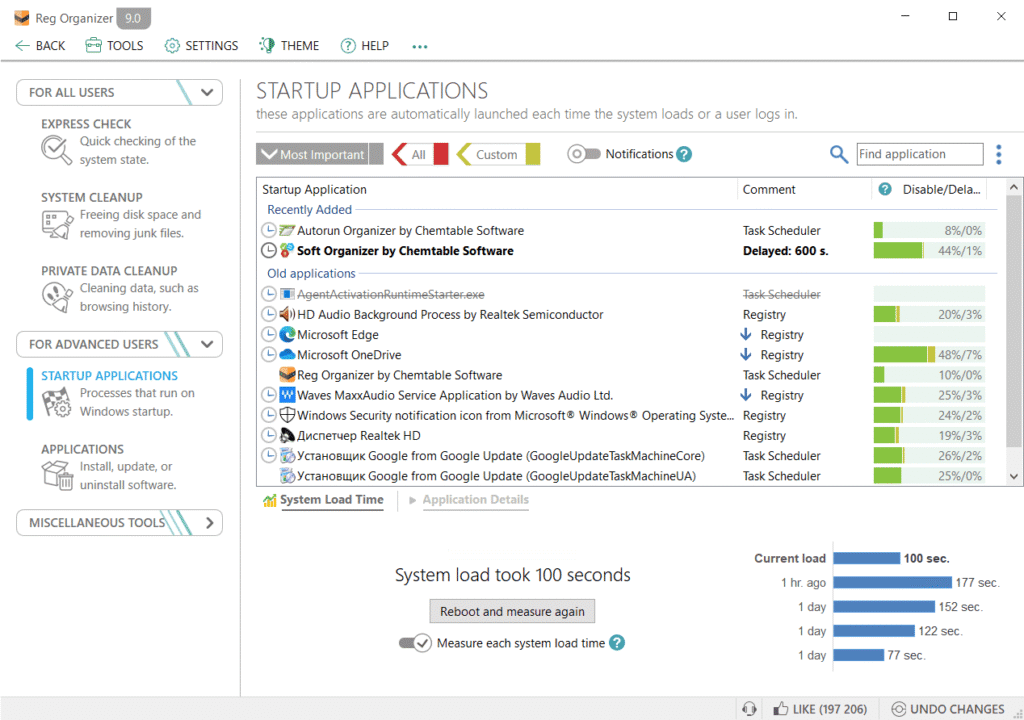The image size is (1024, 720).
Task: Click the Private Data Cleanup icon
Action: 57,297
